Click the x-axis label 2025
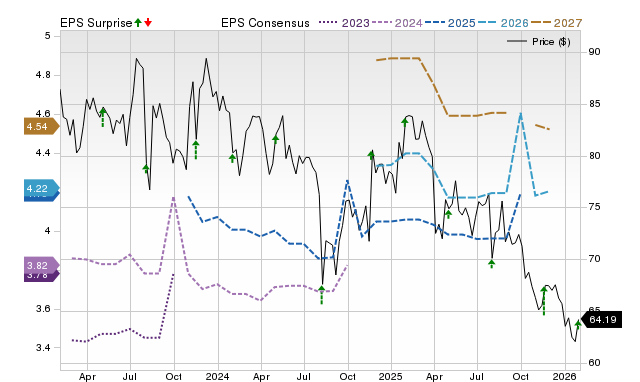Image resolution: width=640 pixels, height=382 pixels. [390, 376]
